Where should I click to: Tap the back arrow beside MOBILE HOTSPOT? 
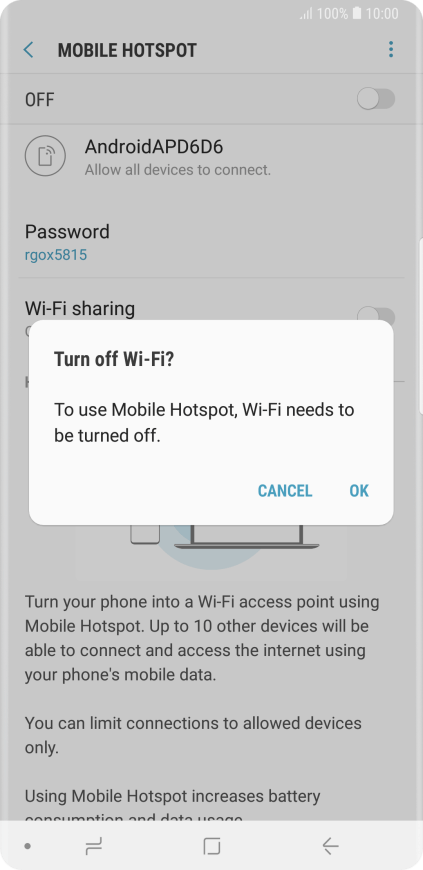click(28, 50)
